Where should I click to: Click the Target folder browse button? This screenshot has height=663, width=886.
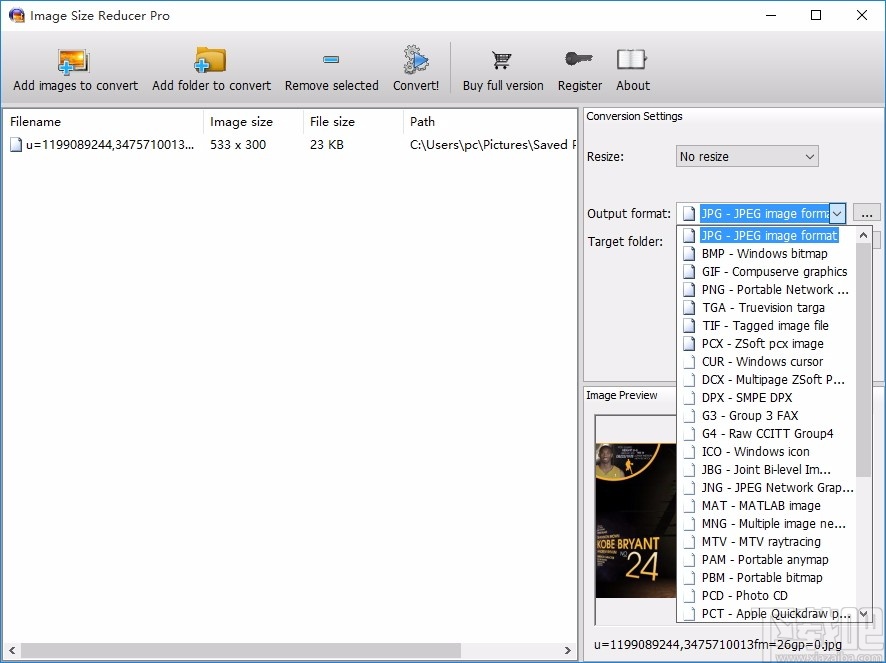coord(868,213)
